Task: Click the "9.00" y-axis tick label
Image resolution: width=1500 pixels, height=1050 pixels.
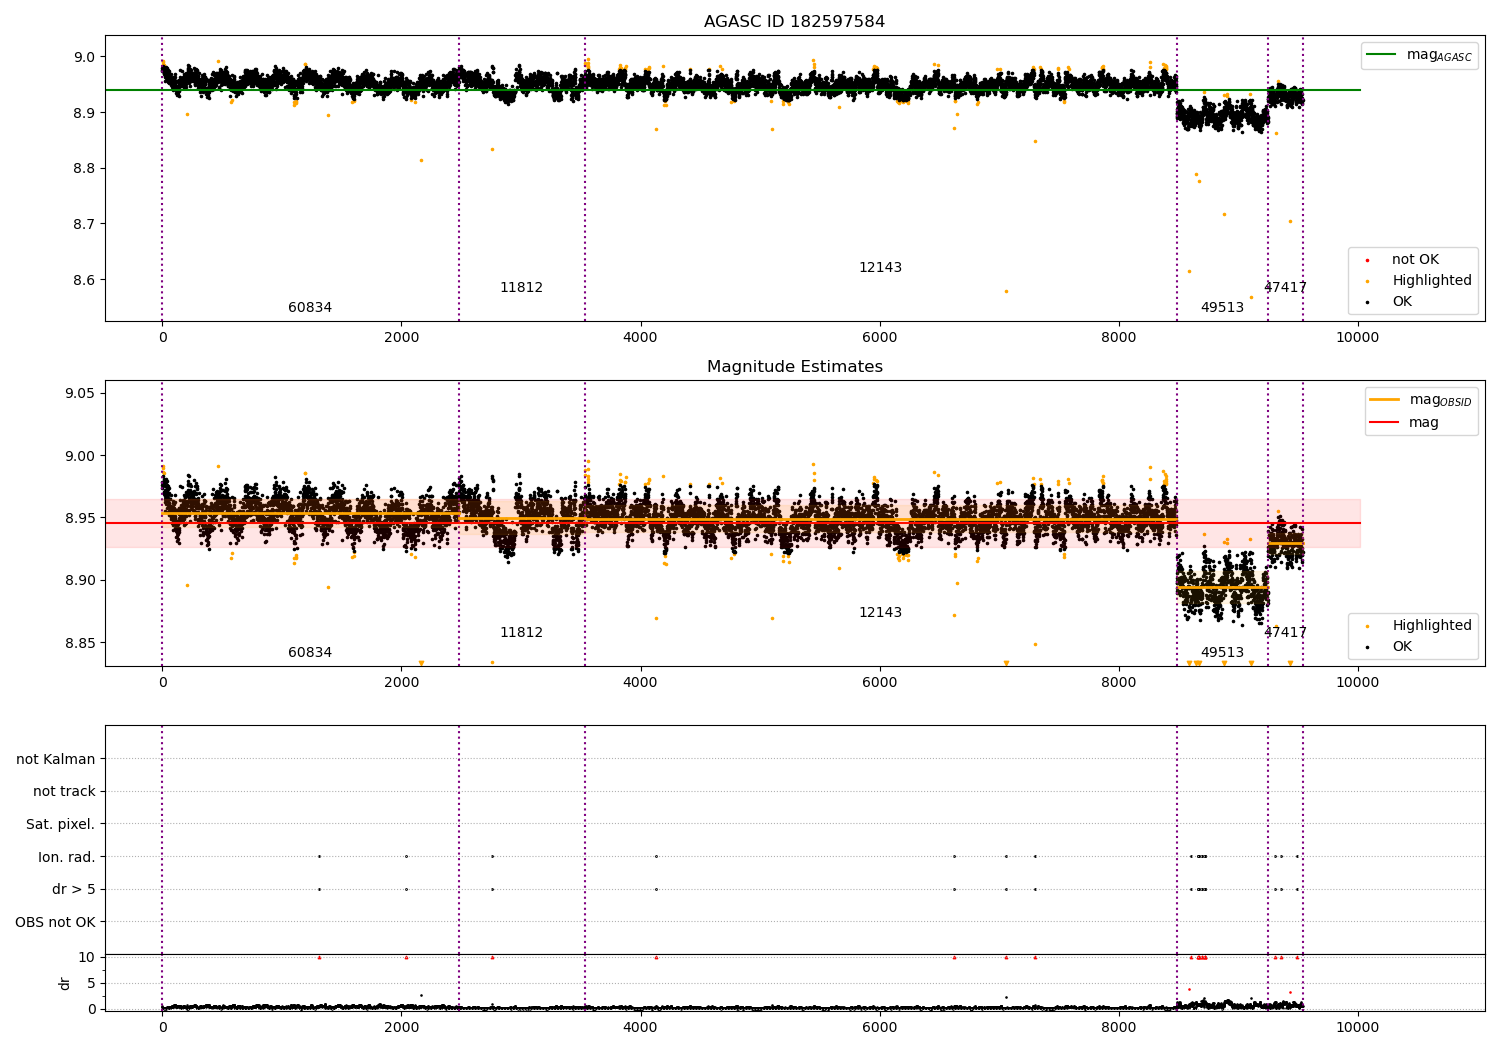Action: 80,456
